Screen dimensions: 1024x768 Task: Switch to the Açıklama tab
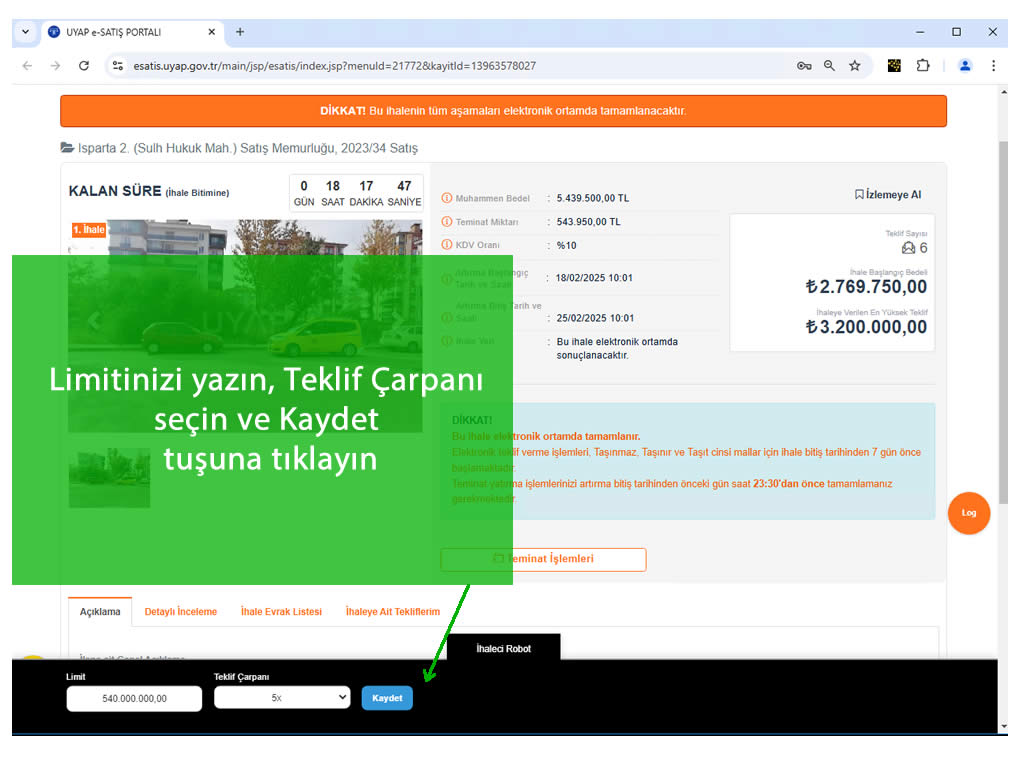point(100,612)
